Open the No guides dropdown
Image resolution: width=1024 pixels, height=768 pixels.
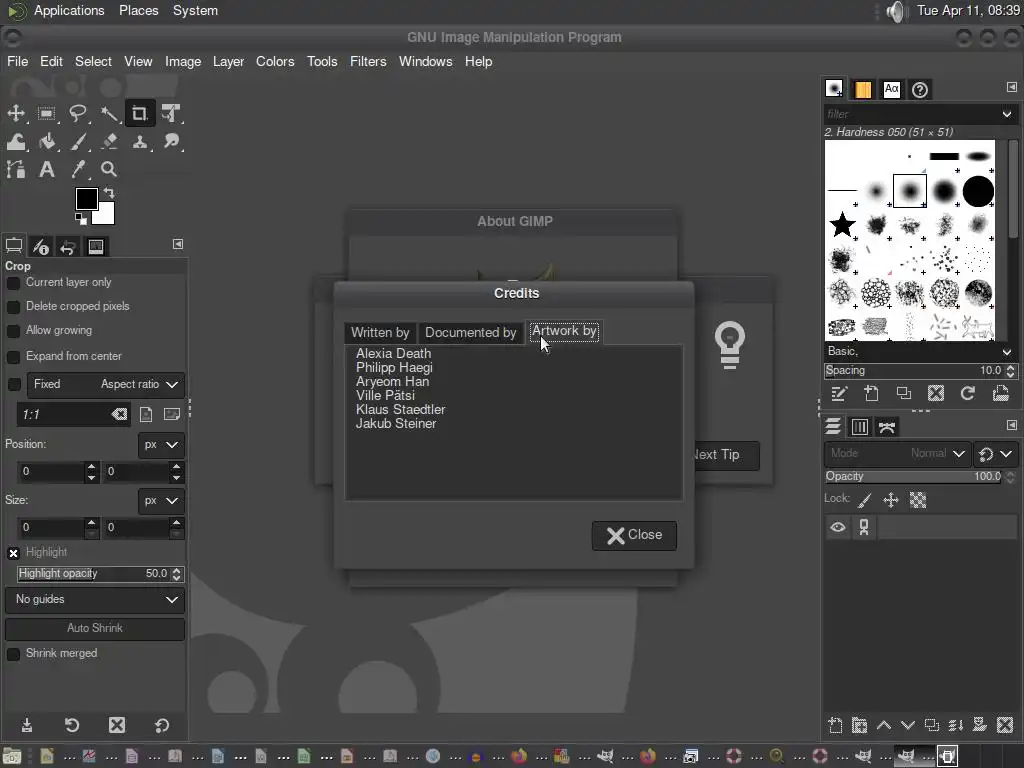click(x=95, y=600)
